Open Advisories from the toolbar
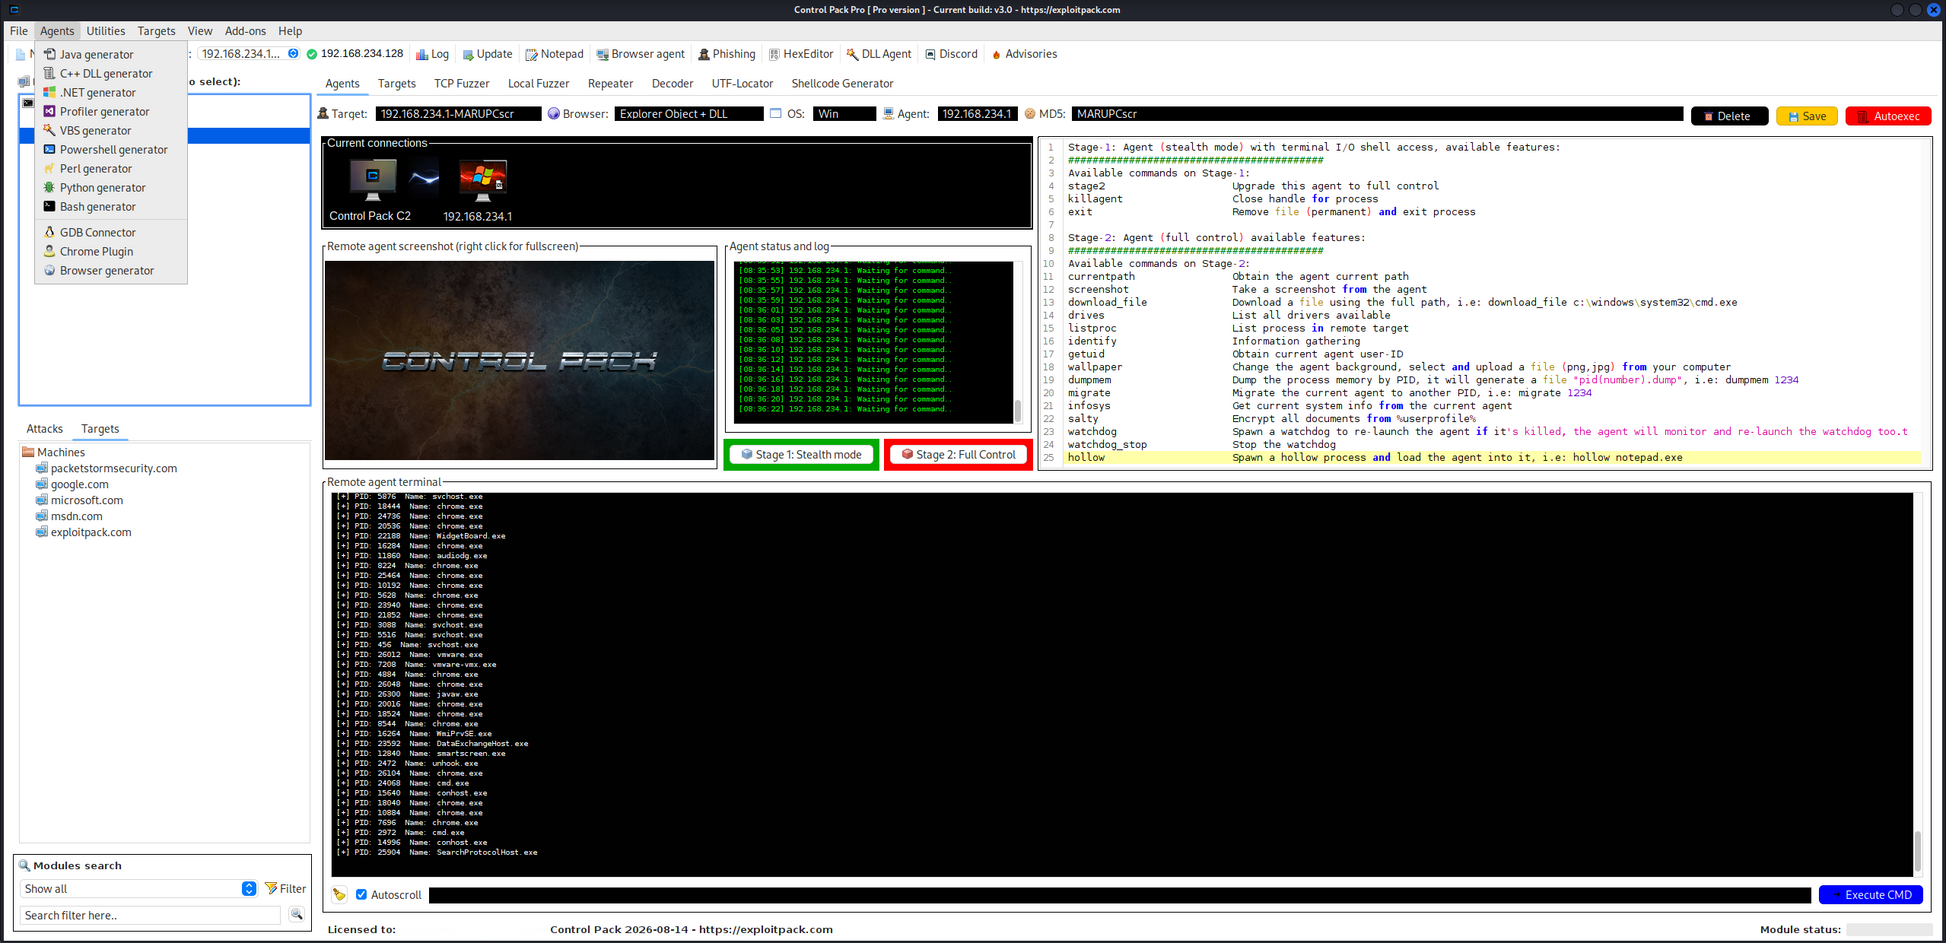The width and height of the screenshot is (1946, 943). click(x=1024, y=54)
